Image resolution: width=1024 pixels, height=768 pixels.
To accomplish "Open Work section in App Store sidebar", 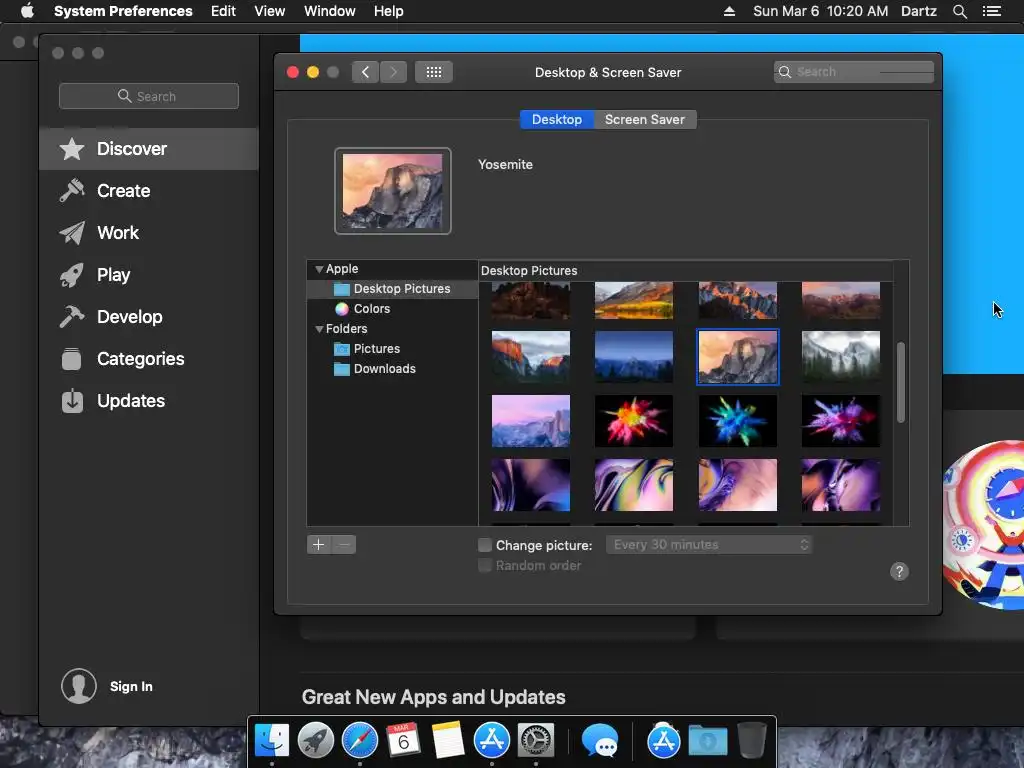I will [149, 232].
